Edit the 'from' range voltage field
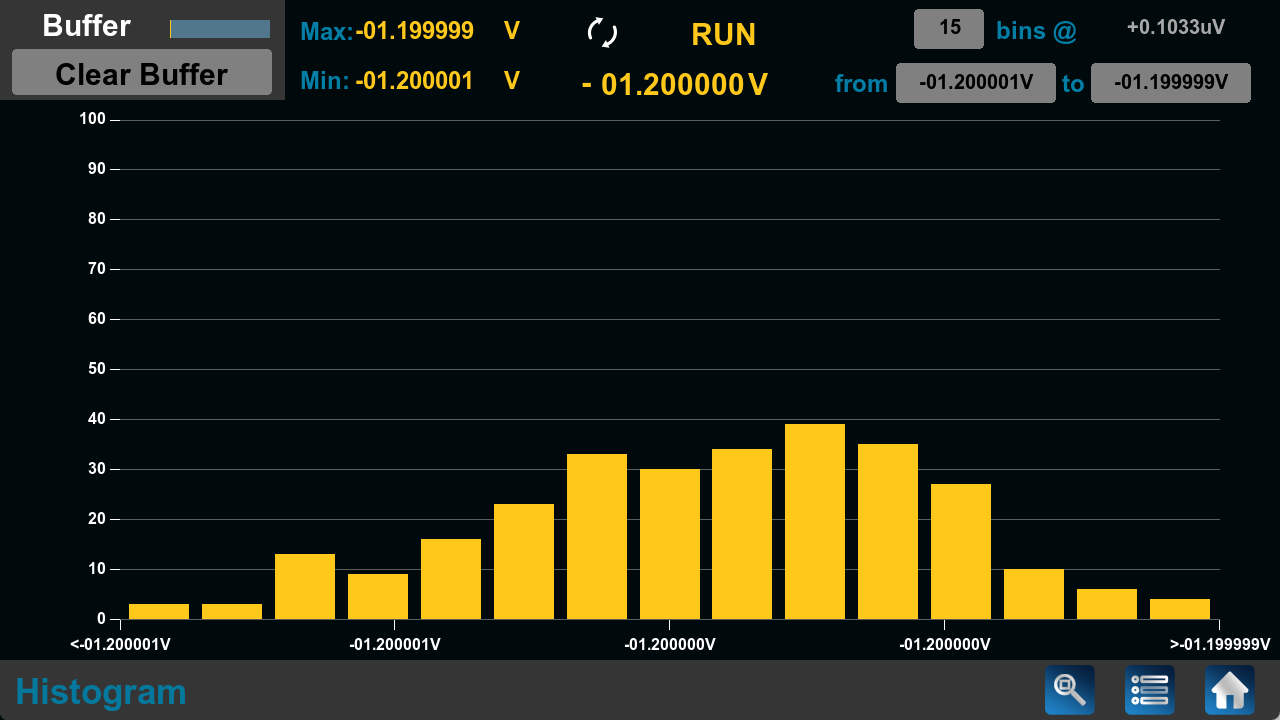The width and height of the screenshot is (1280, 720). (975, 83)
